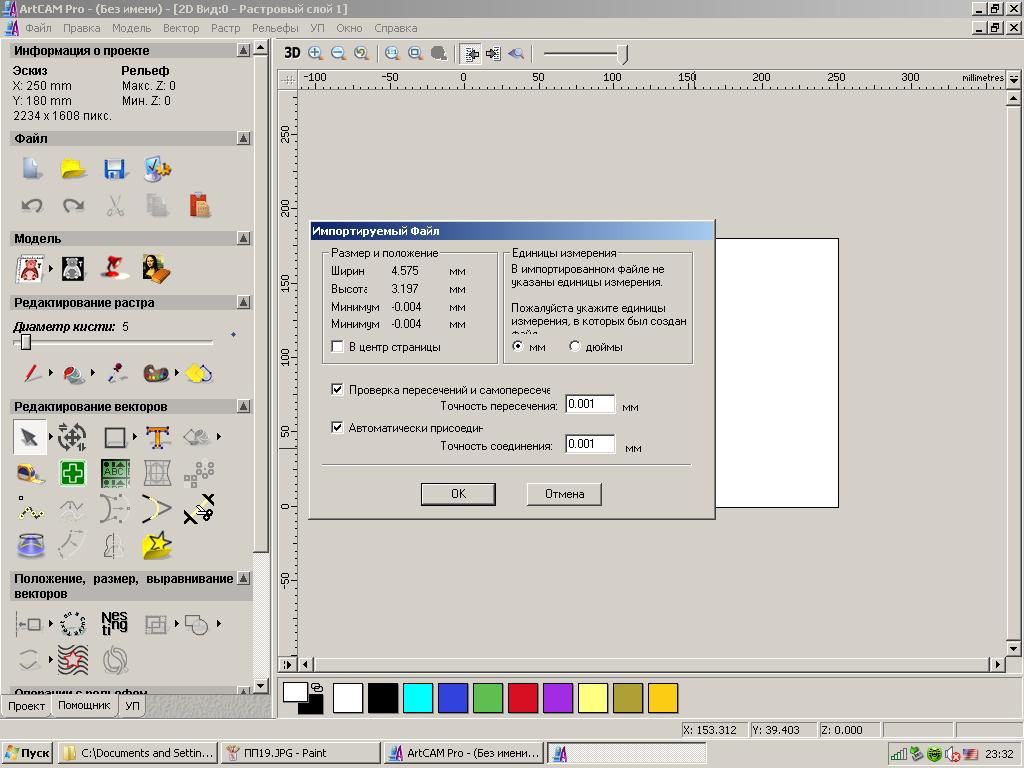Click the Undo arrow icon
The image size is (1024, 768).
pos(32,206)
